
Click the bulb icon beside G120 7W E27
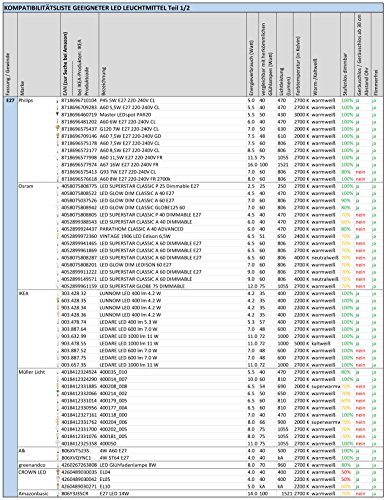57,128
